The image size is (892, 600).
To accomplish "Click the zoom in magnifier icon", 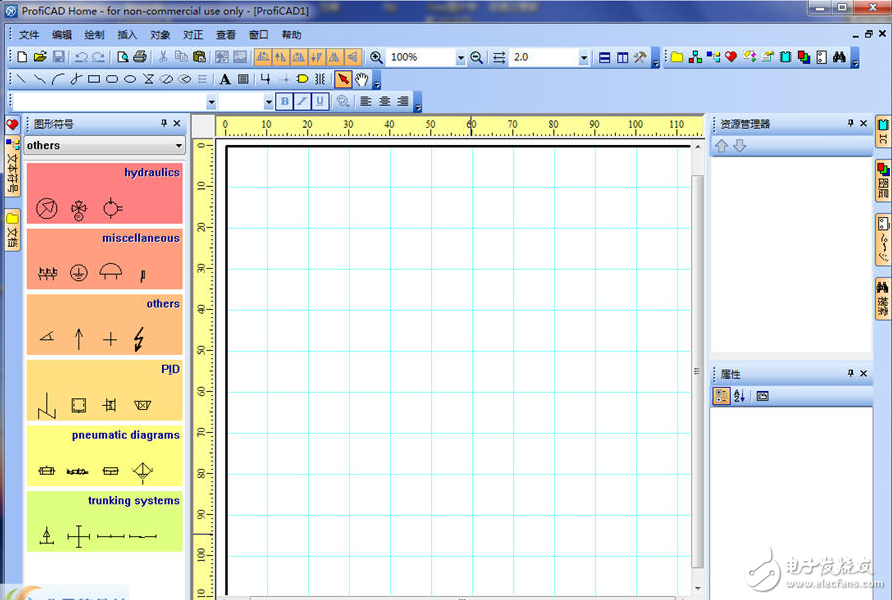I will point(377,57).
